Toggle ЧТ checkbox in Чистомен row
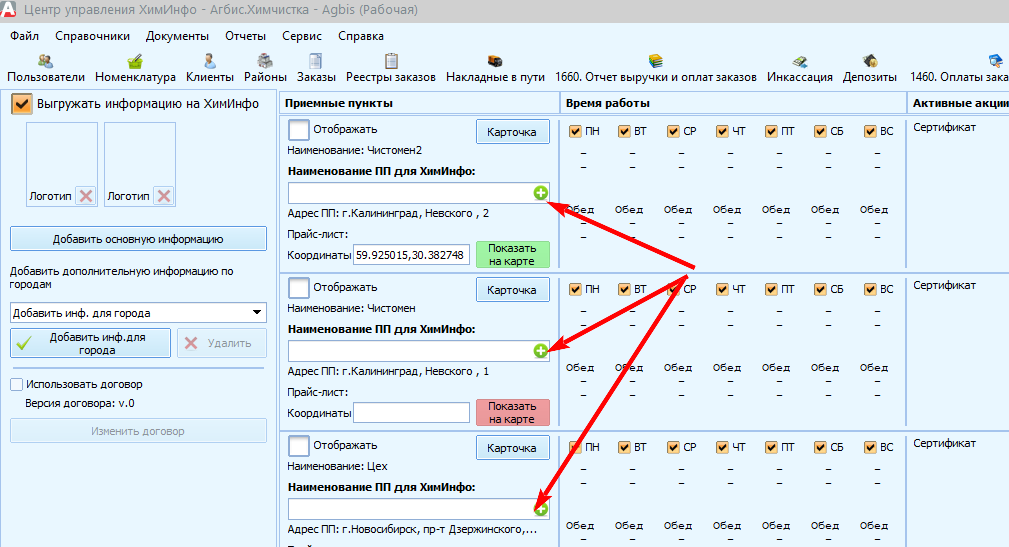Screen dimensions: 1009x547 pyautogui.click(x=722, y=290)
